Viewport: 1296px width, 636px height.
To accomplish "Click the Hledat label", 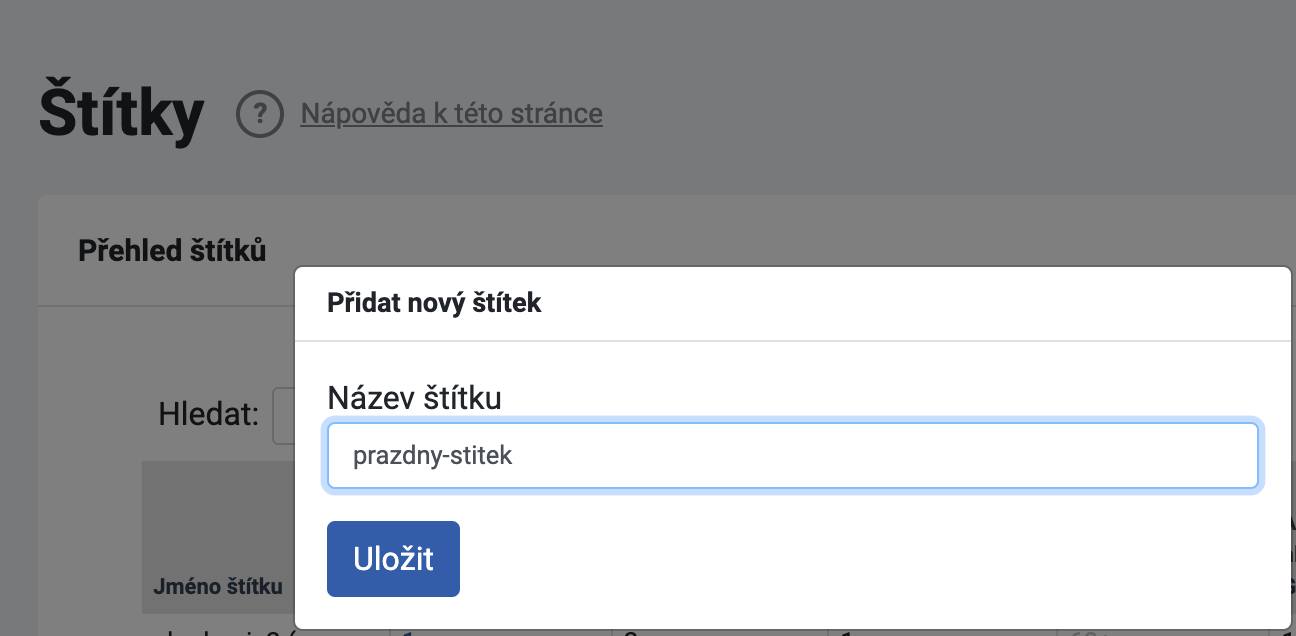I will click(209, 414).
